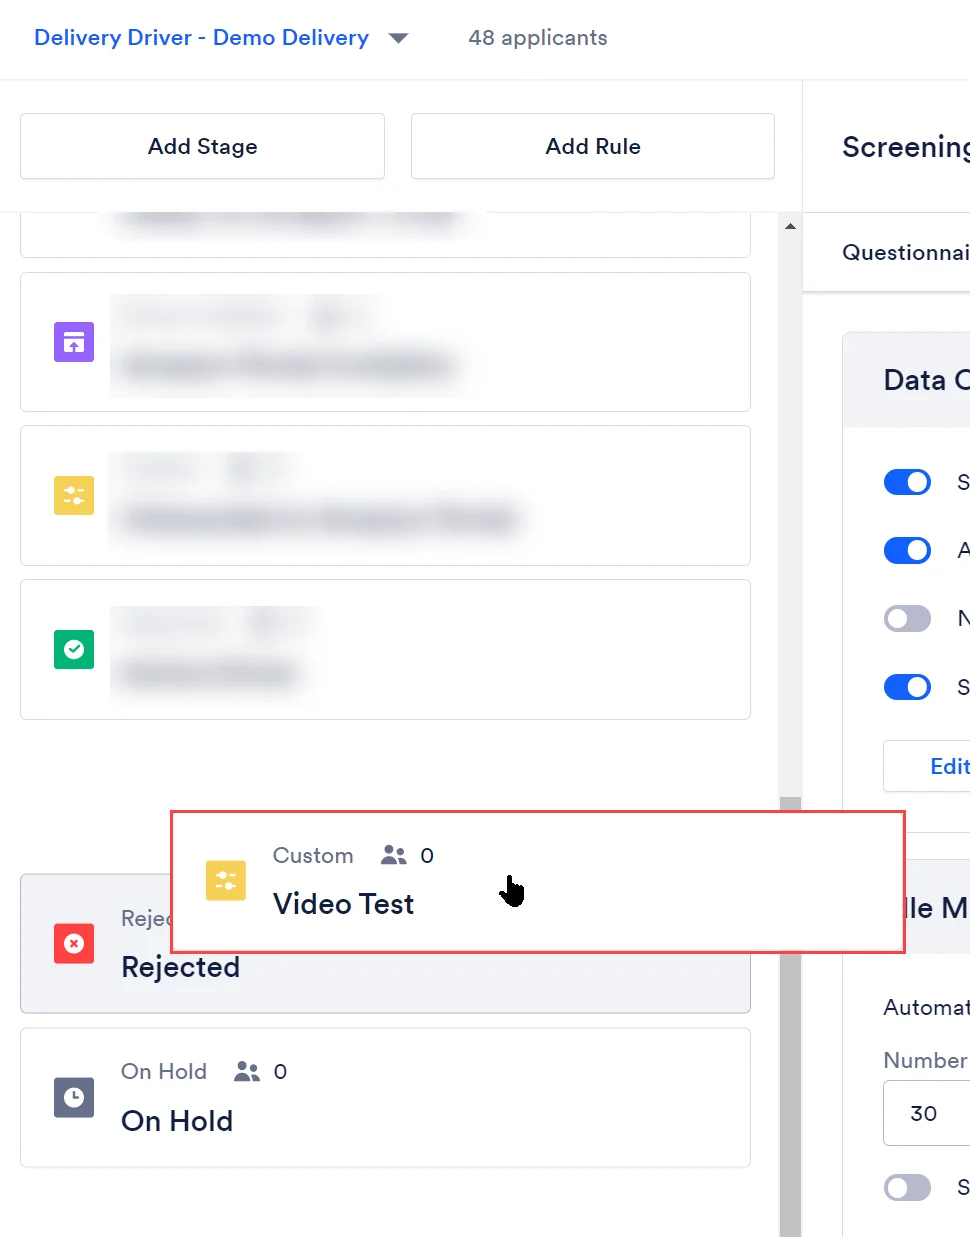Click the green checkmark stage icon

(74, 649)
